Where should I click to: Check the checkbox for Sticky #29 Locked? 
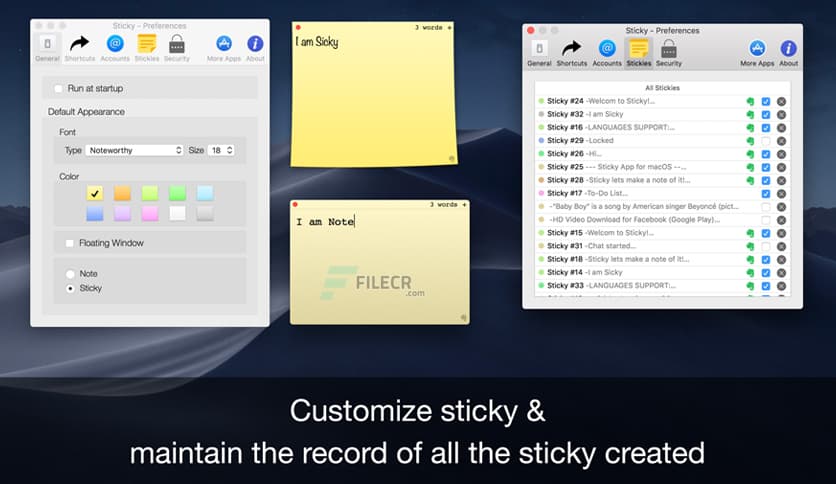766,141
